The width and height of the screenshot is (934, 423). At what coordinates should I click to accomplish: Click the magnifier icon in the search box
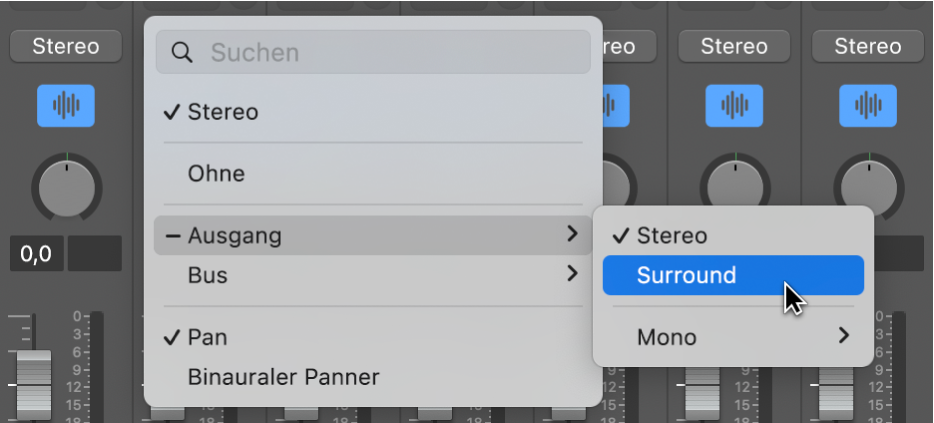[x=182, y=52]
